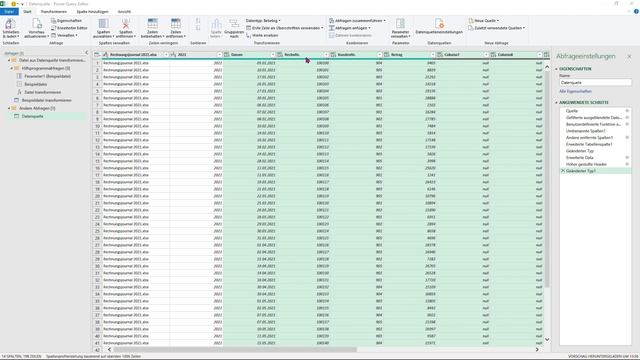640x360 pixels.
Task: Click the Zeilen entfernen icon
Action: (176, 24)
